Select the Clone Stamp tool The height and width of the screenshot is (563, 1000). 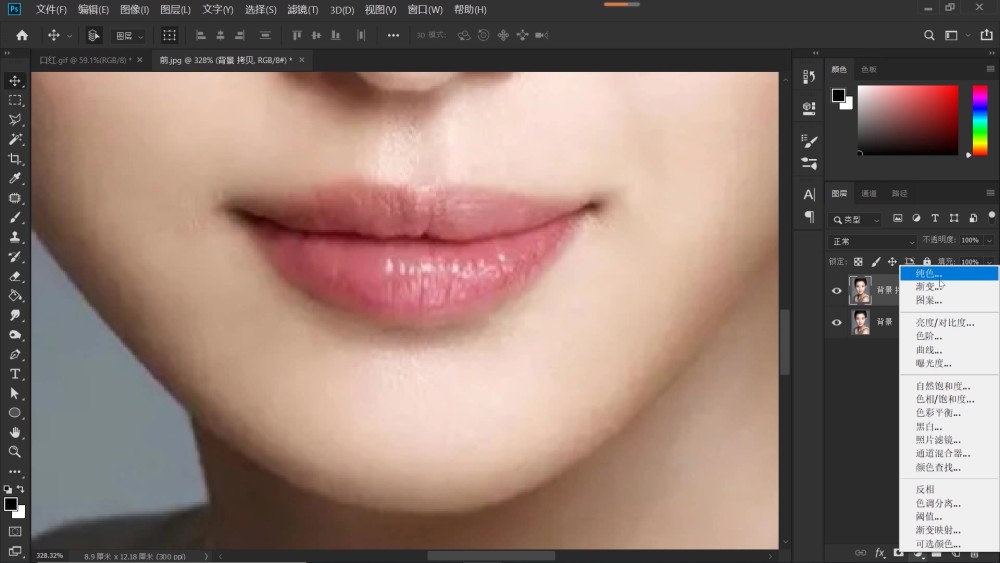15,237
